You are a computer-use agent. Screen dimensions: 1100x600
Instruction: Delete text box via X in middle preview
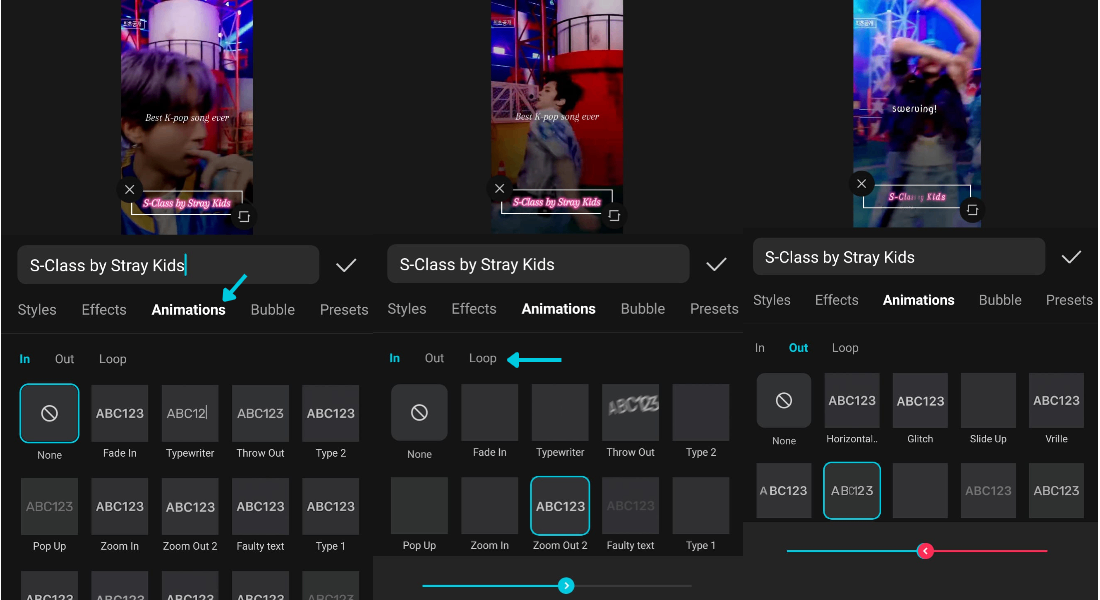pyautogui.click(x=499, y=188)
